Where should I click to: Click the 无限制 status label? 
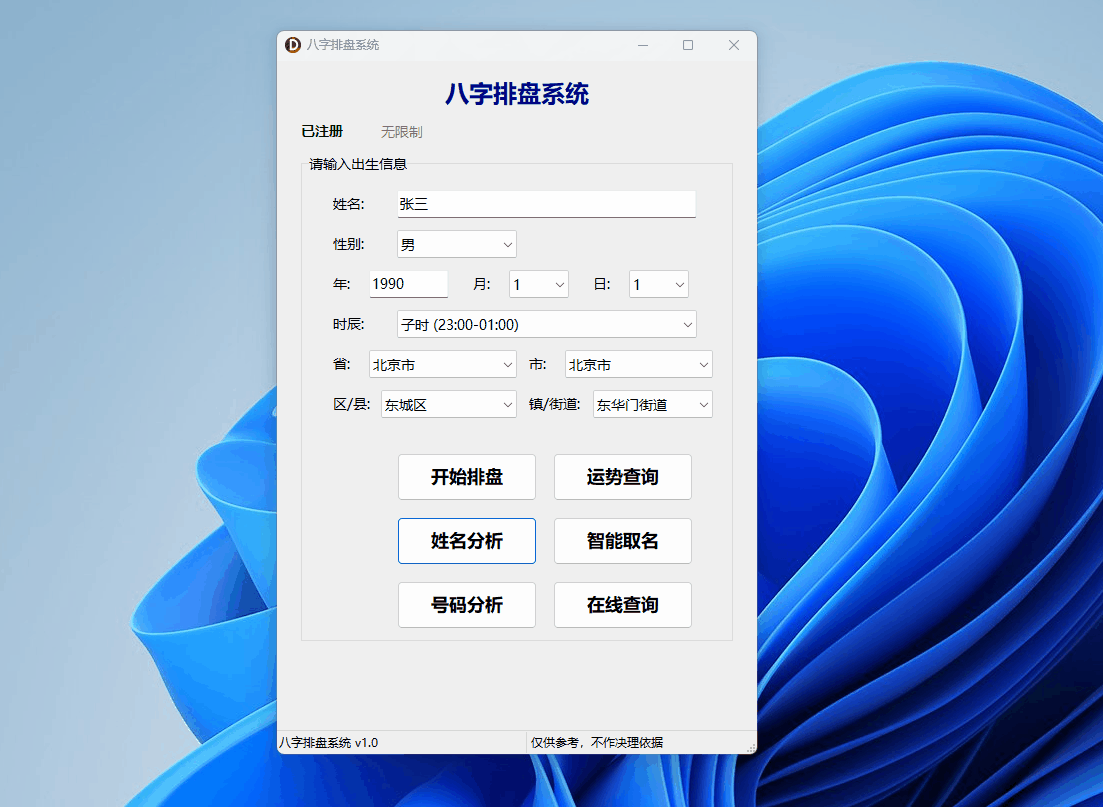click(400, 131)
